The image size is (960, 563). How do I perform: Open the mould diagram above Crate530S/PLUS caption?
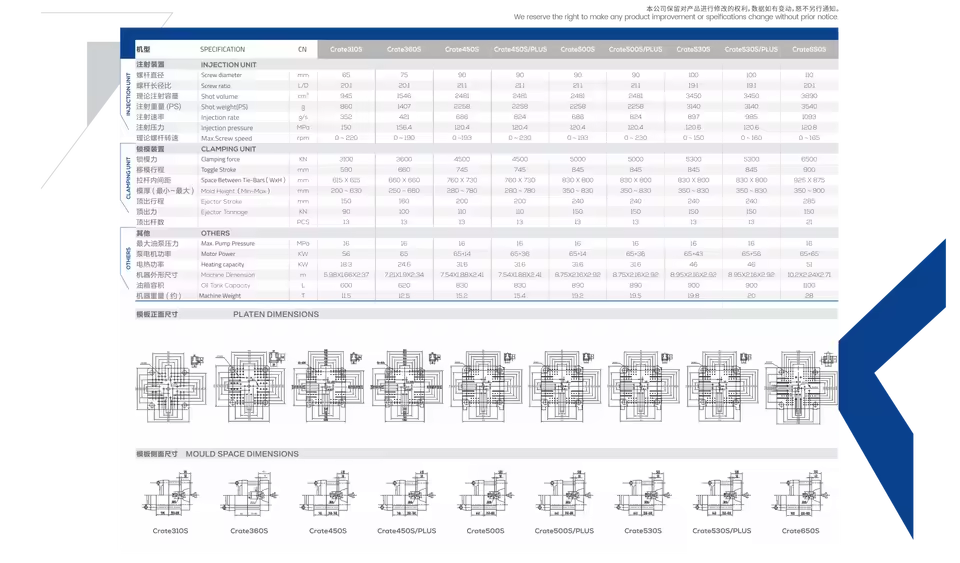tap(722, 493)
